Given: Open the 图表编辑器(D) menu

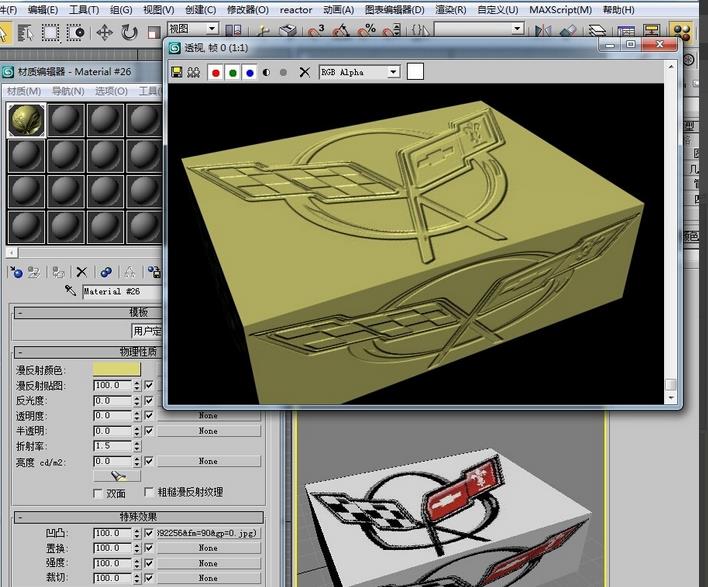Looking at the screenshot, I should point(395,9).
